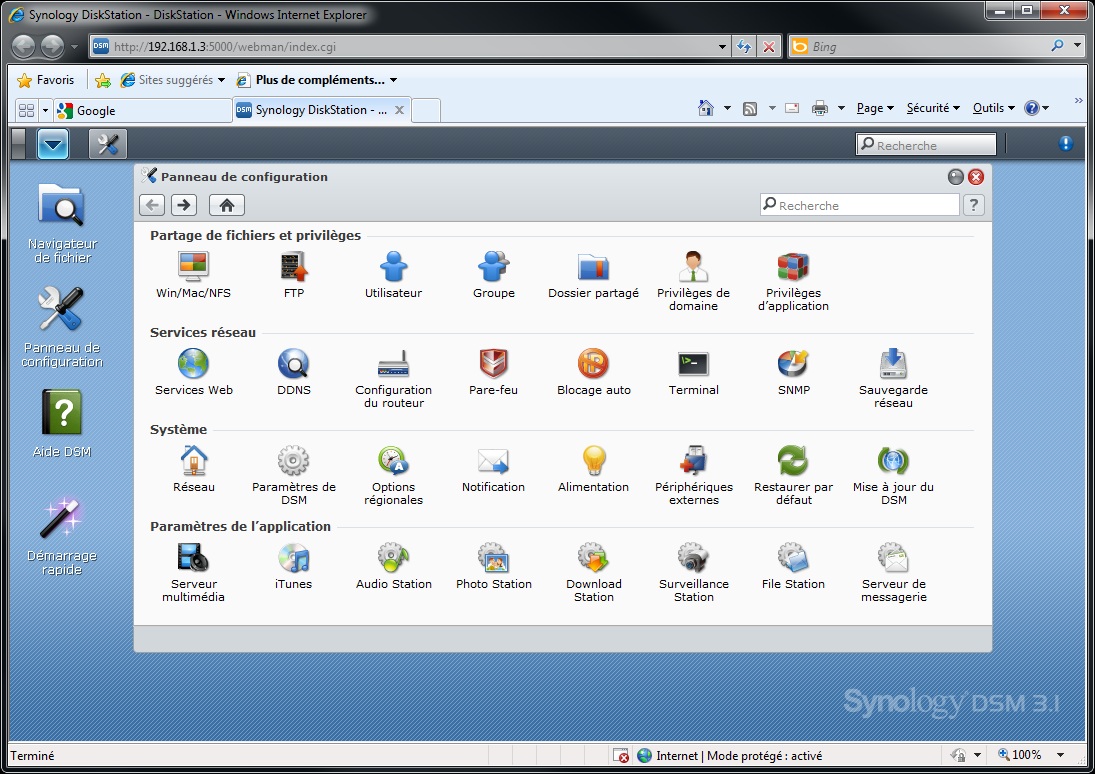Open the Photo Station icon

[494, 557]
